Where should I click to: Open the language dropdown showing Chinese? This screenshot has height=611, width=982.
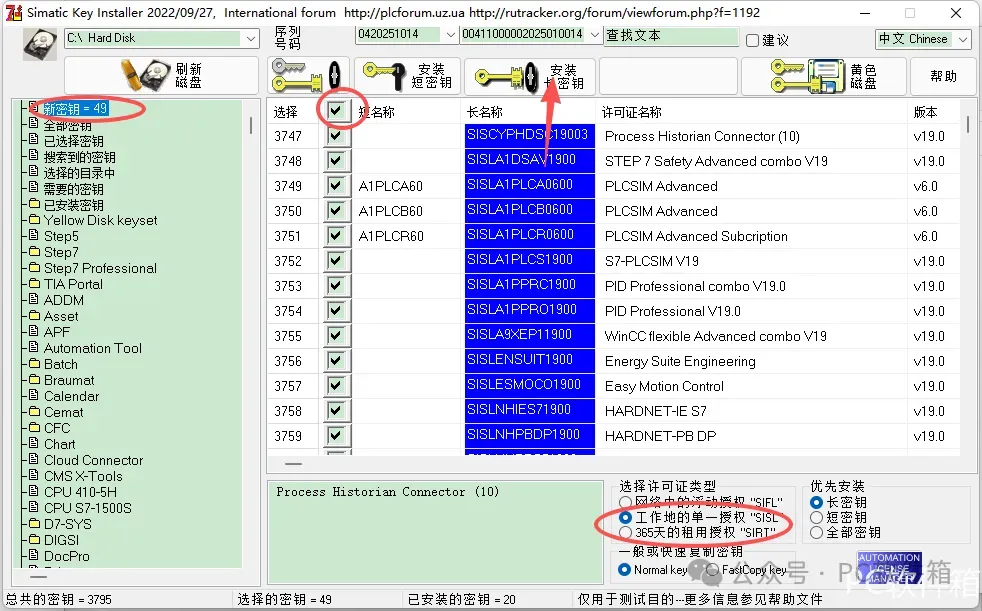[x=963, y=39]
